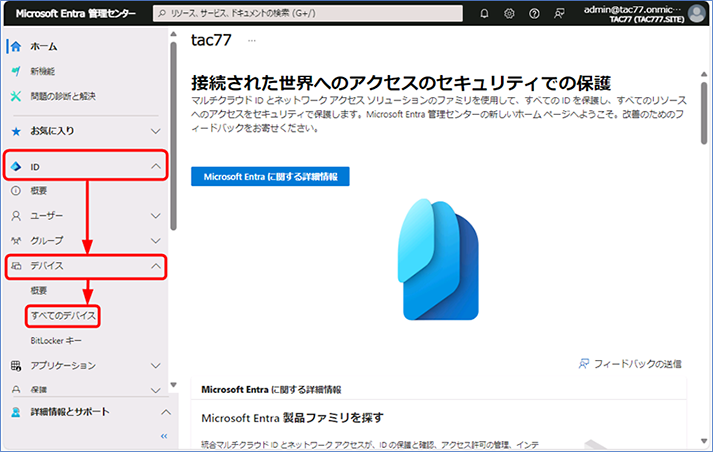Click the デバイス devices icon
Image resolution: width=713 pixels, height=452 pixels.
coord(16,266)
